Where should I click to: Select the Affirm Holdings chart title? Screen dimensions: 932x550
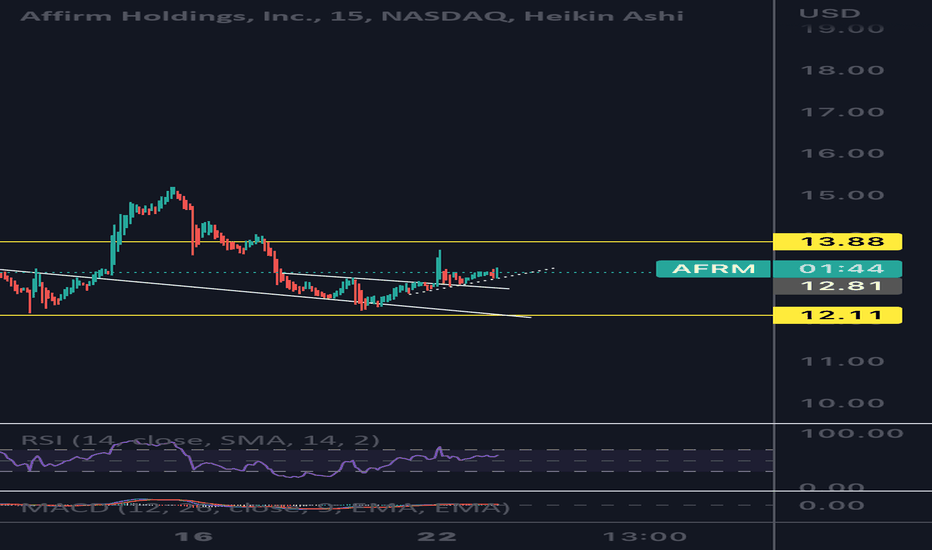point(352,15)
